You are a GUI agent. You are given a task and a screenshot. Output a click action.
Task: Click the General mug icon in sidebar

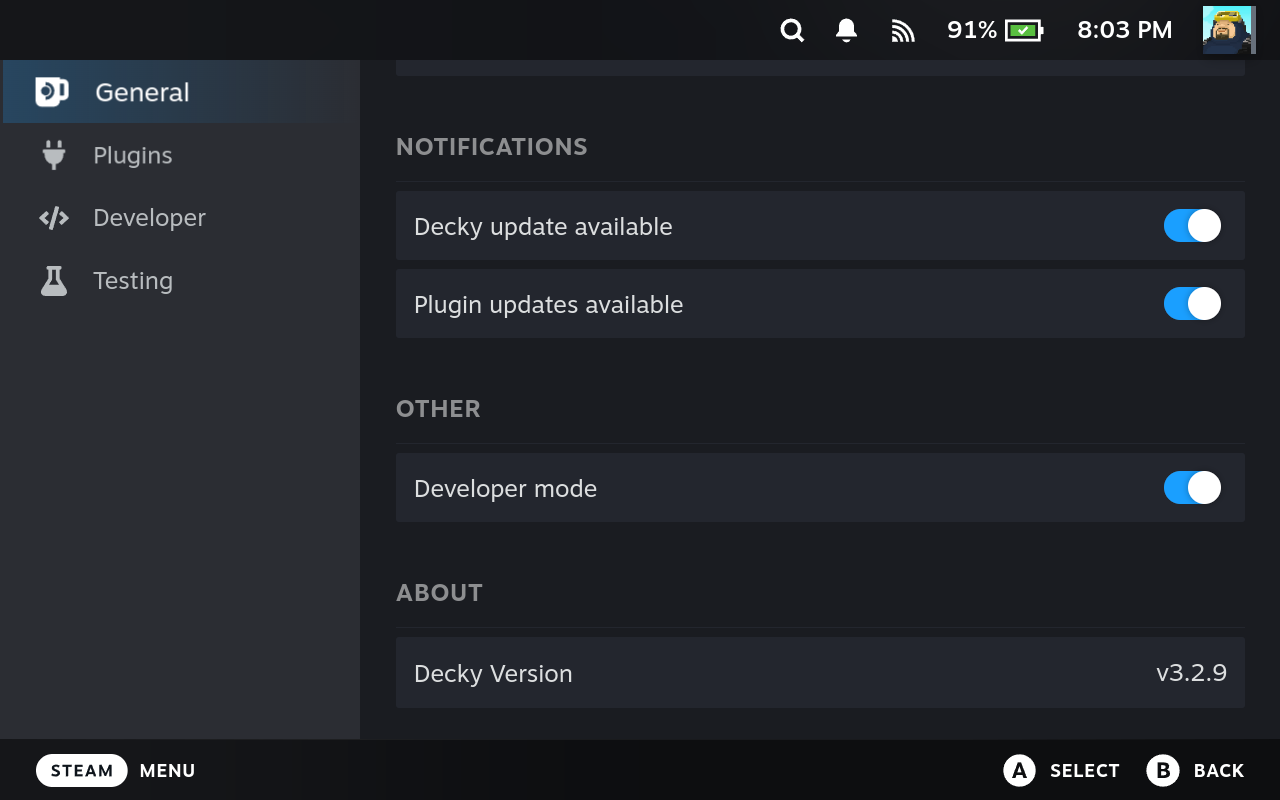pos(52,92)
